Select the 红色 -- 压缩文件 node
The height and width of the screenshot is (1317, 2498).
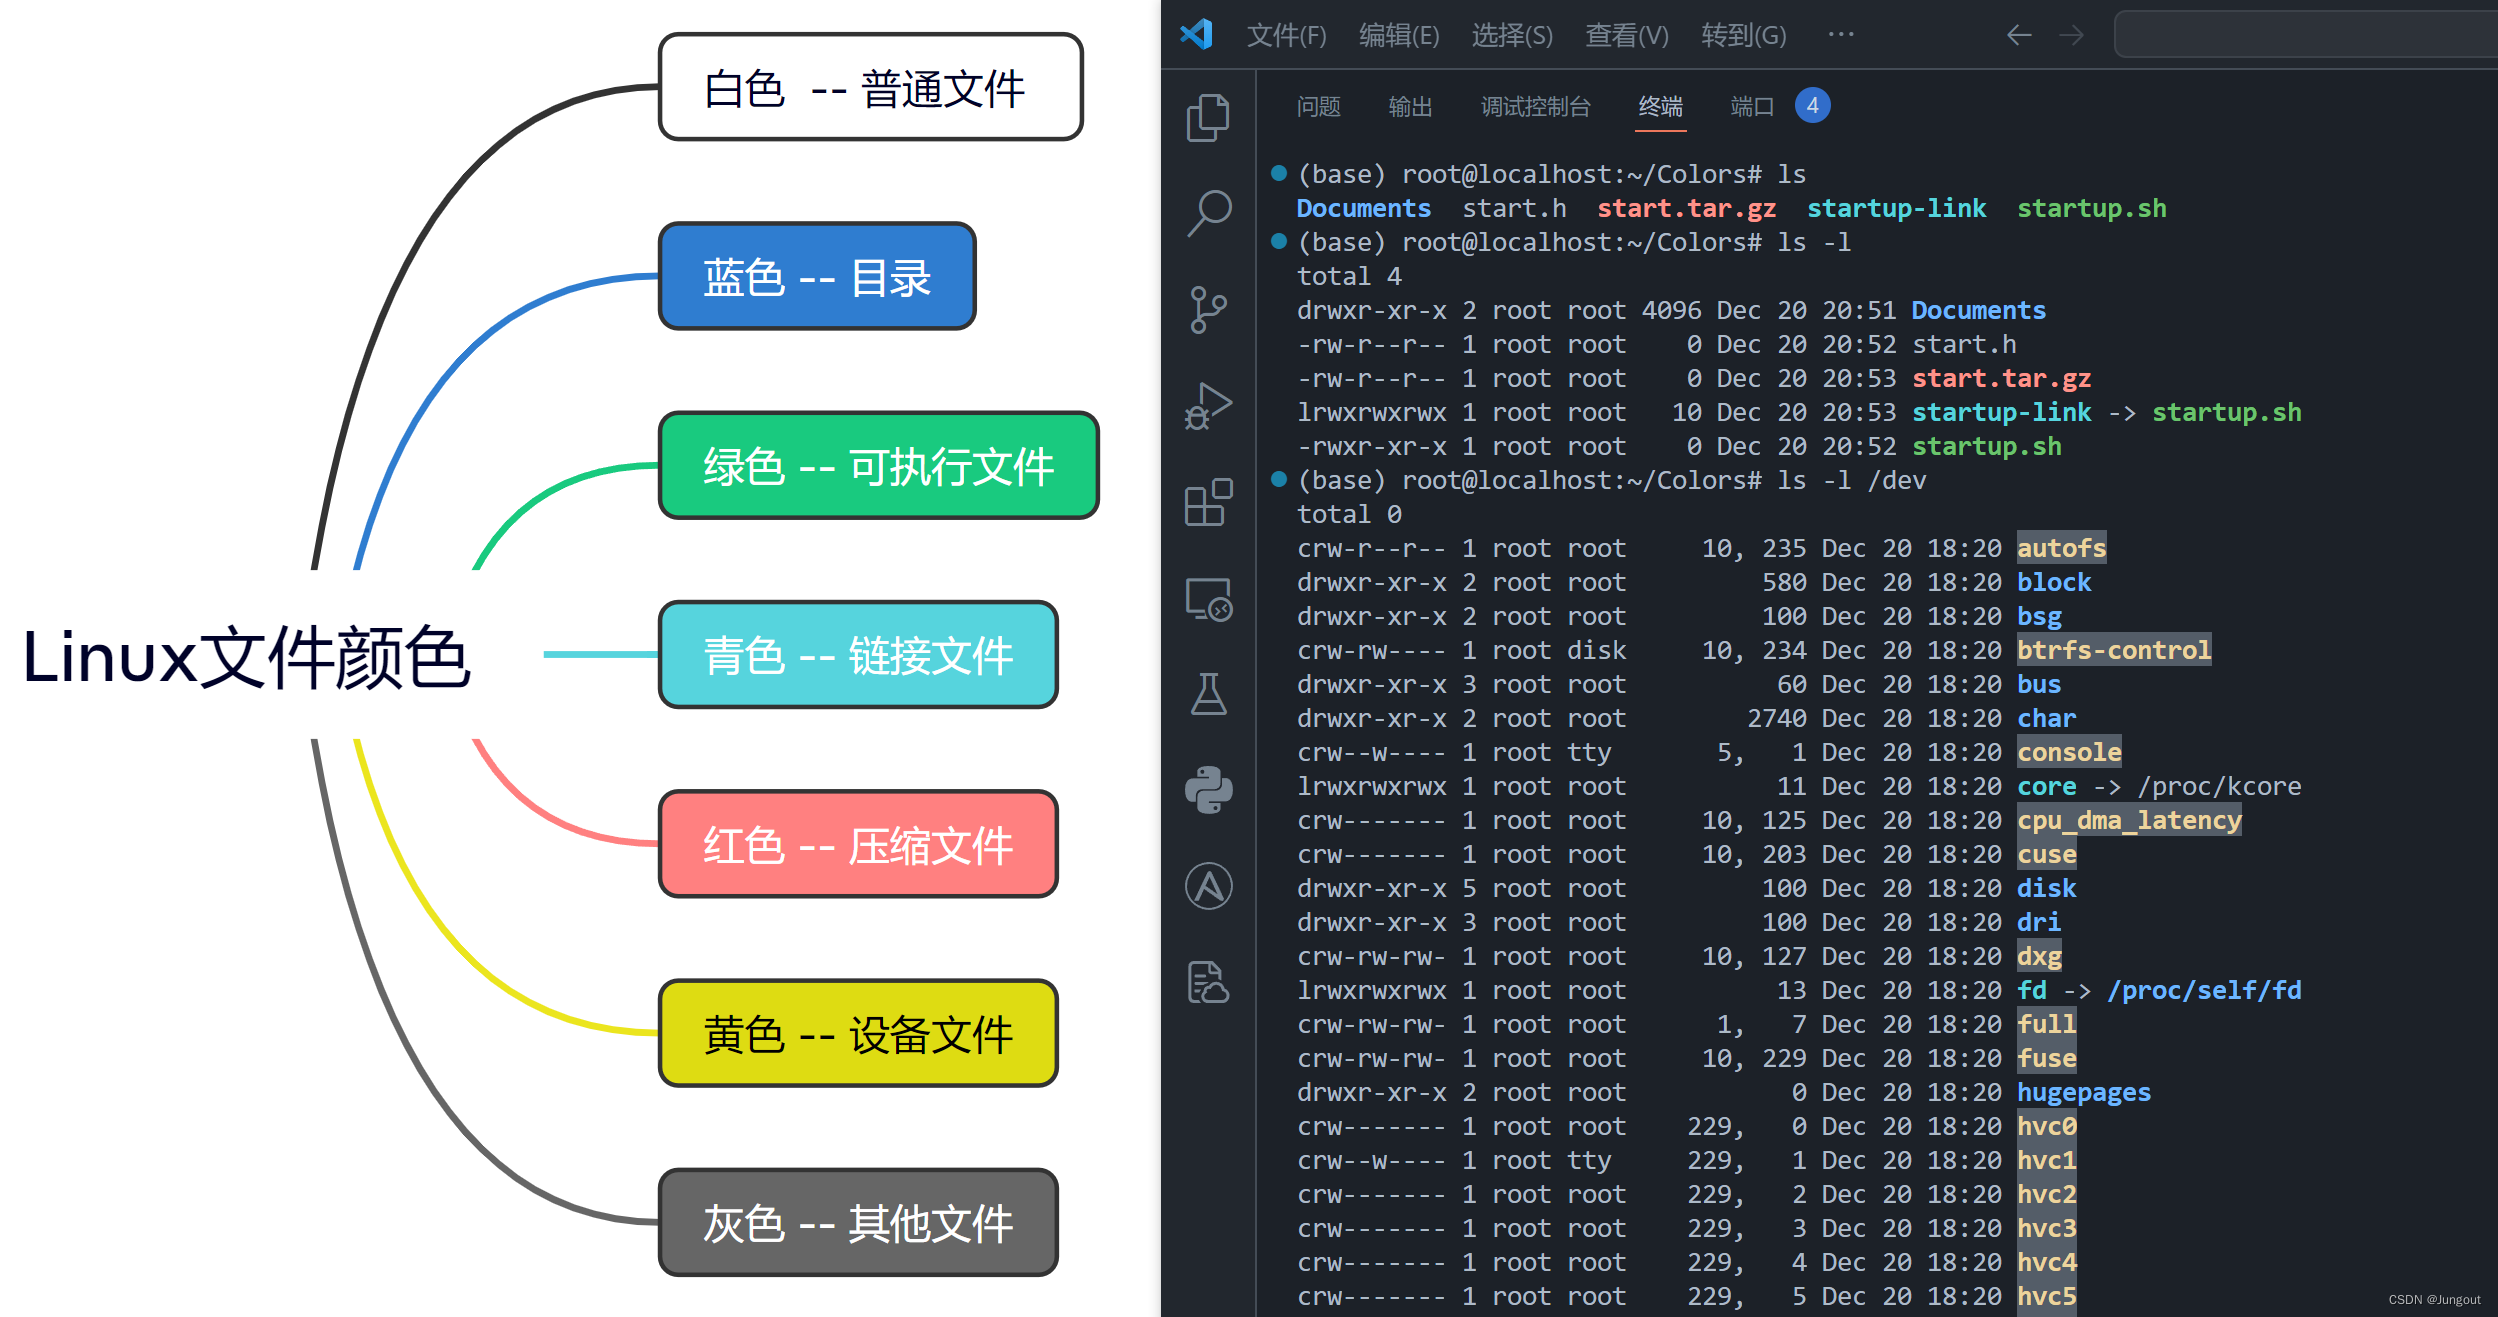(x=858, y=843)
